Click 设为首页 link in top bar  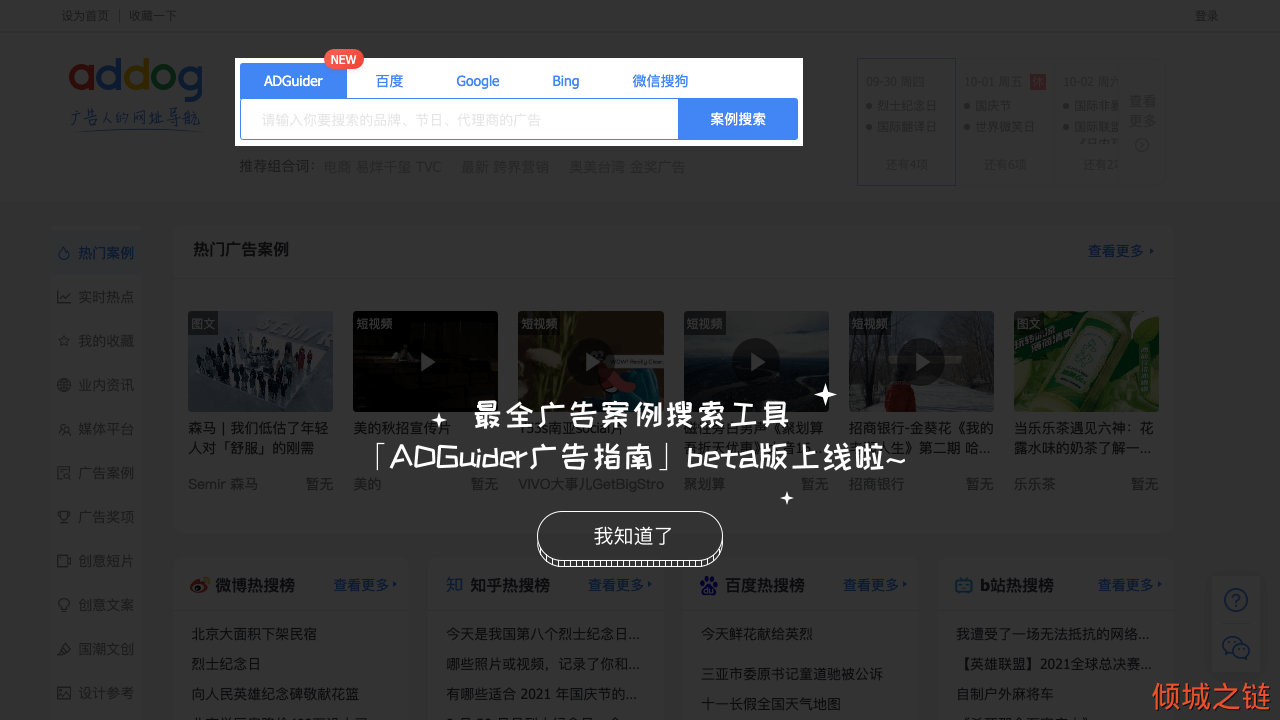(85, 16)
